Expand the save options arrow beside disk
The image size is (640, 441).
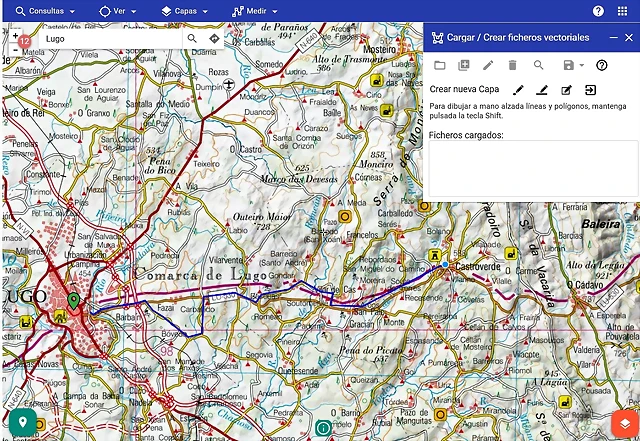tap(581, 65)
